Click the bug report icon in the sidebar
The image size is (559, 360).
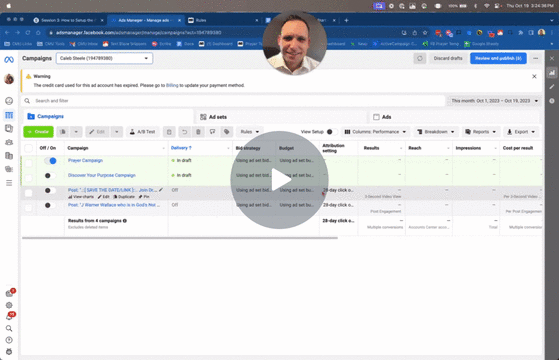click(x=9, y=352)
